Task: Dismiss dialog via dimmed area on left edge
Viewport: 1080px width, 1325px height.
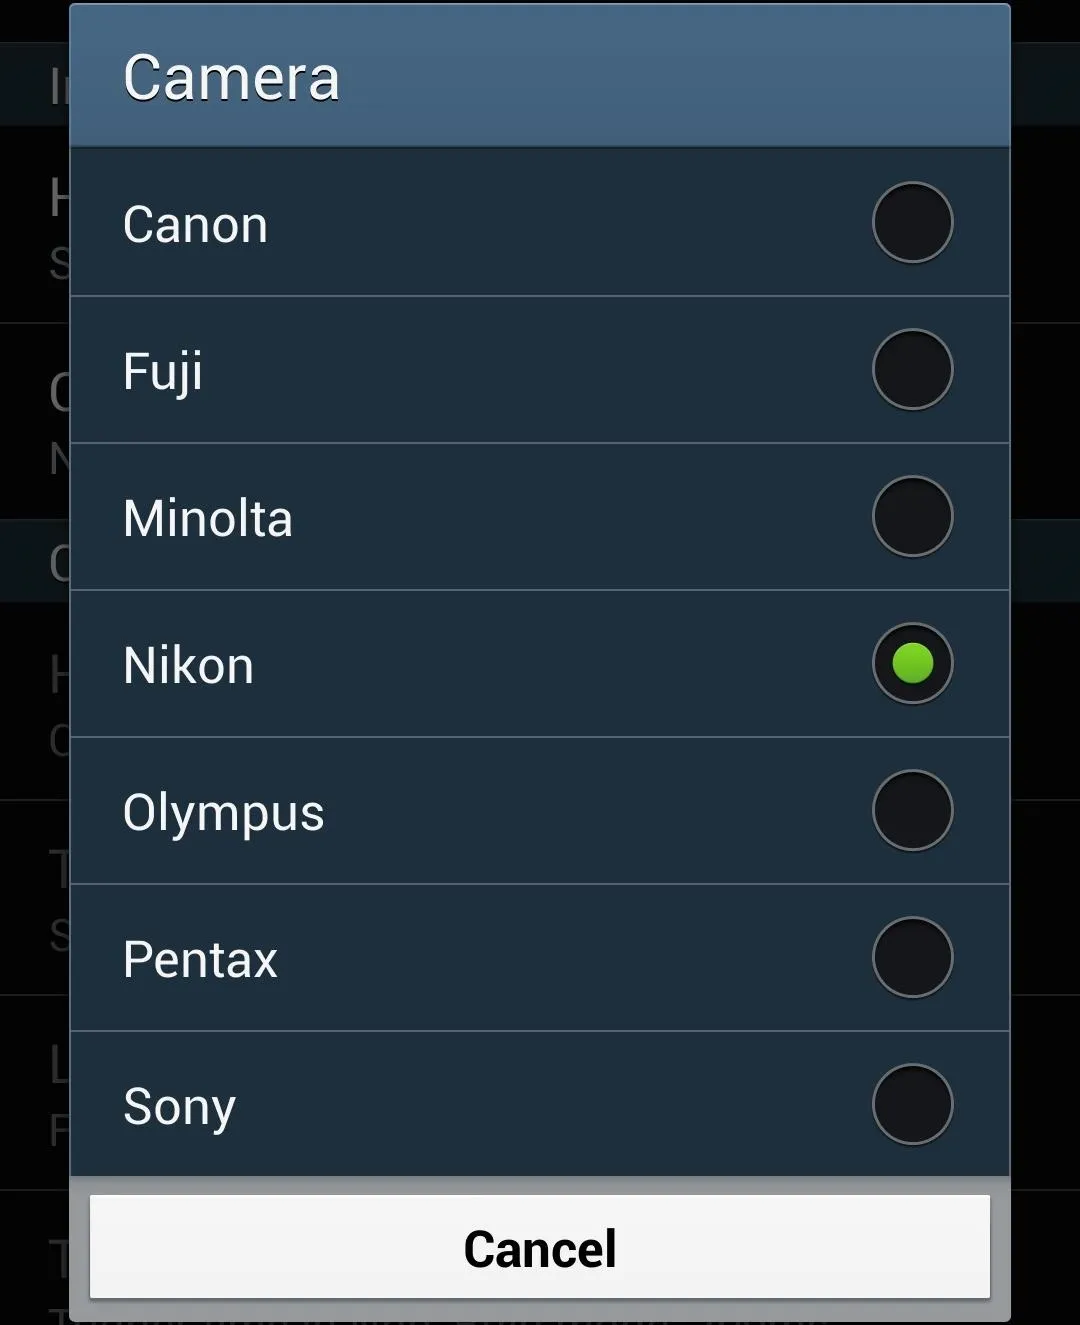Action: pos(34,662)
